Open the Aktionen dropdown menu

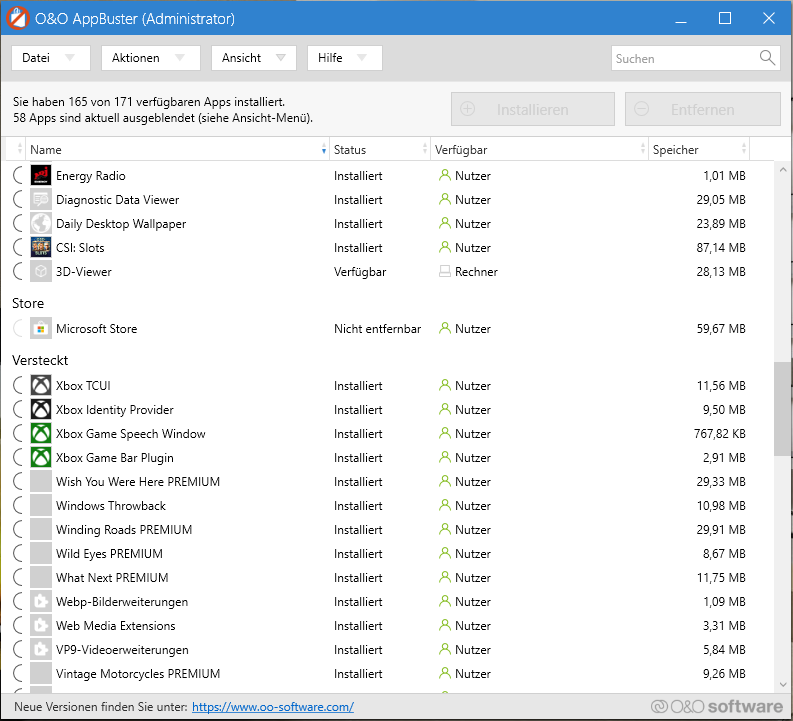tap(151, 58)
